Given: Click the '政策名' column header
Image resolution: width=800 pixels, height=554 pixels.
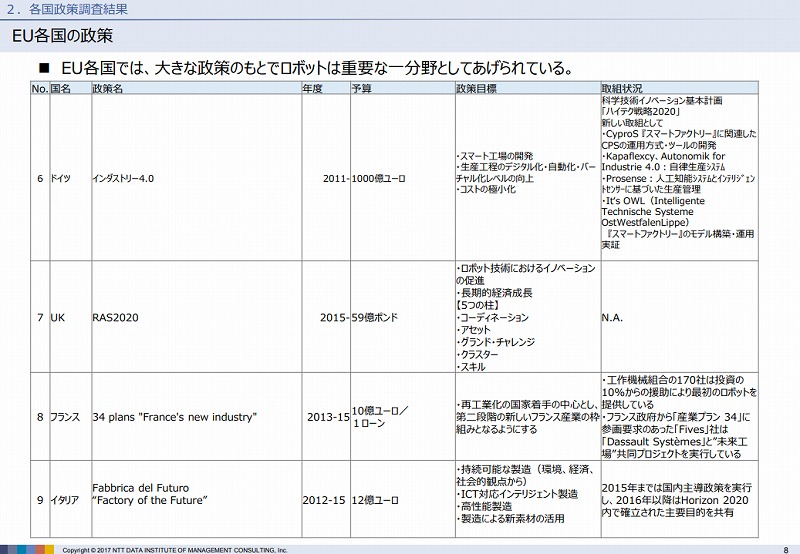Looking at the screenshot, I should tap(108, 89).
